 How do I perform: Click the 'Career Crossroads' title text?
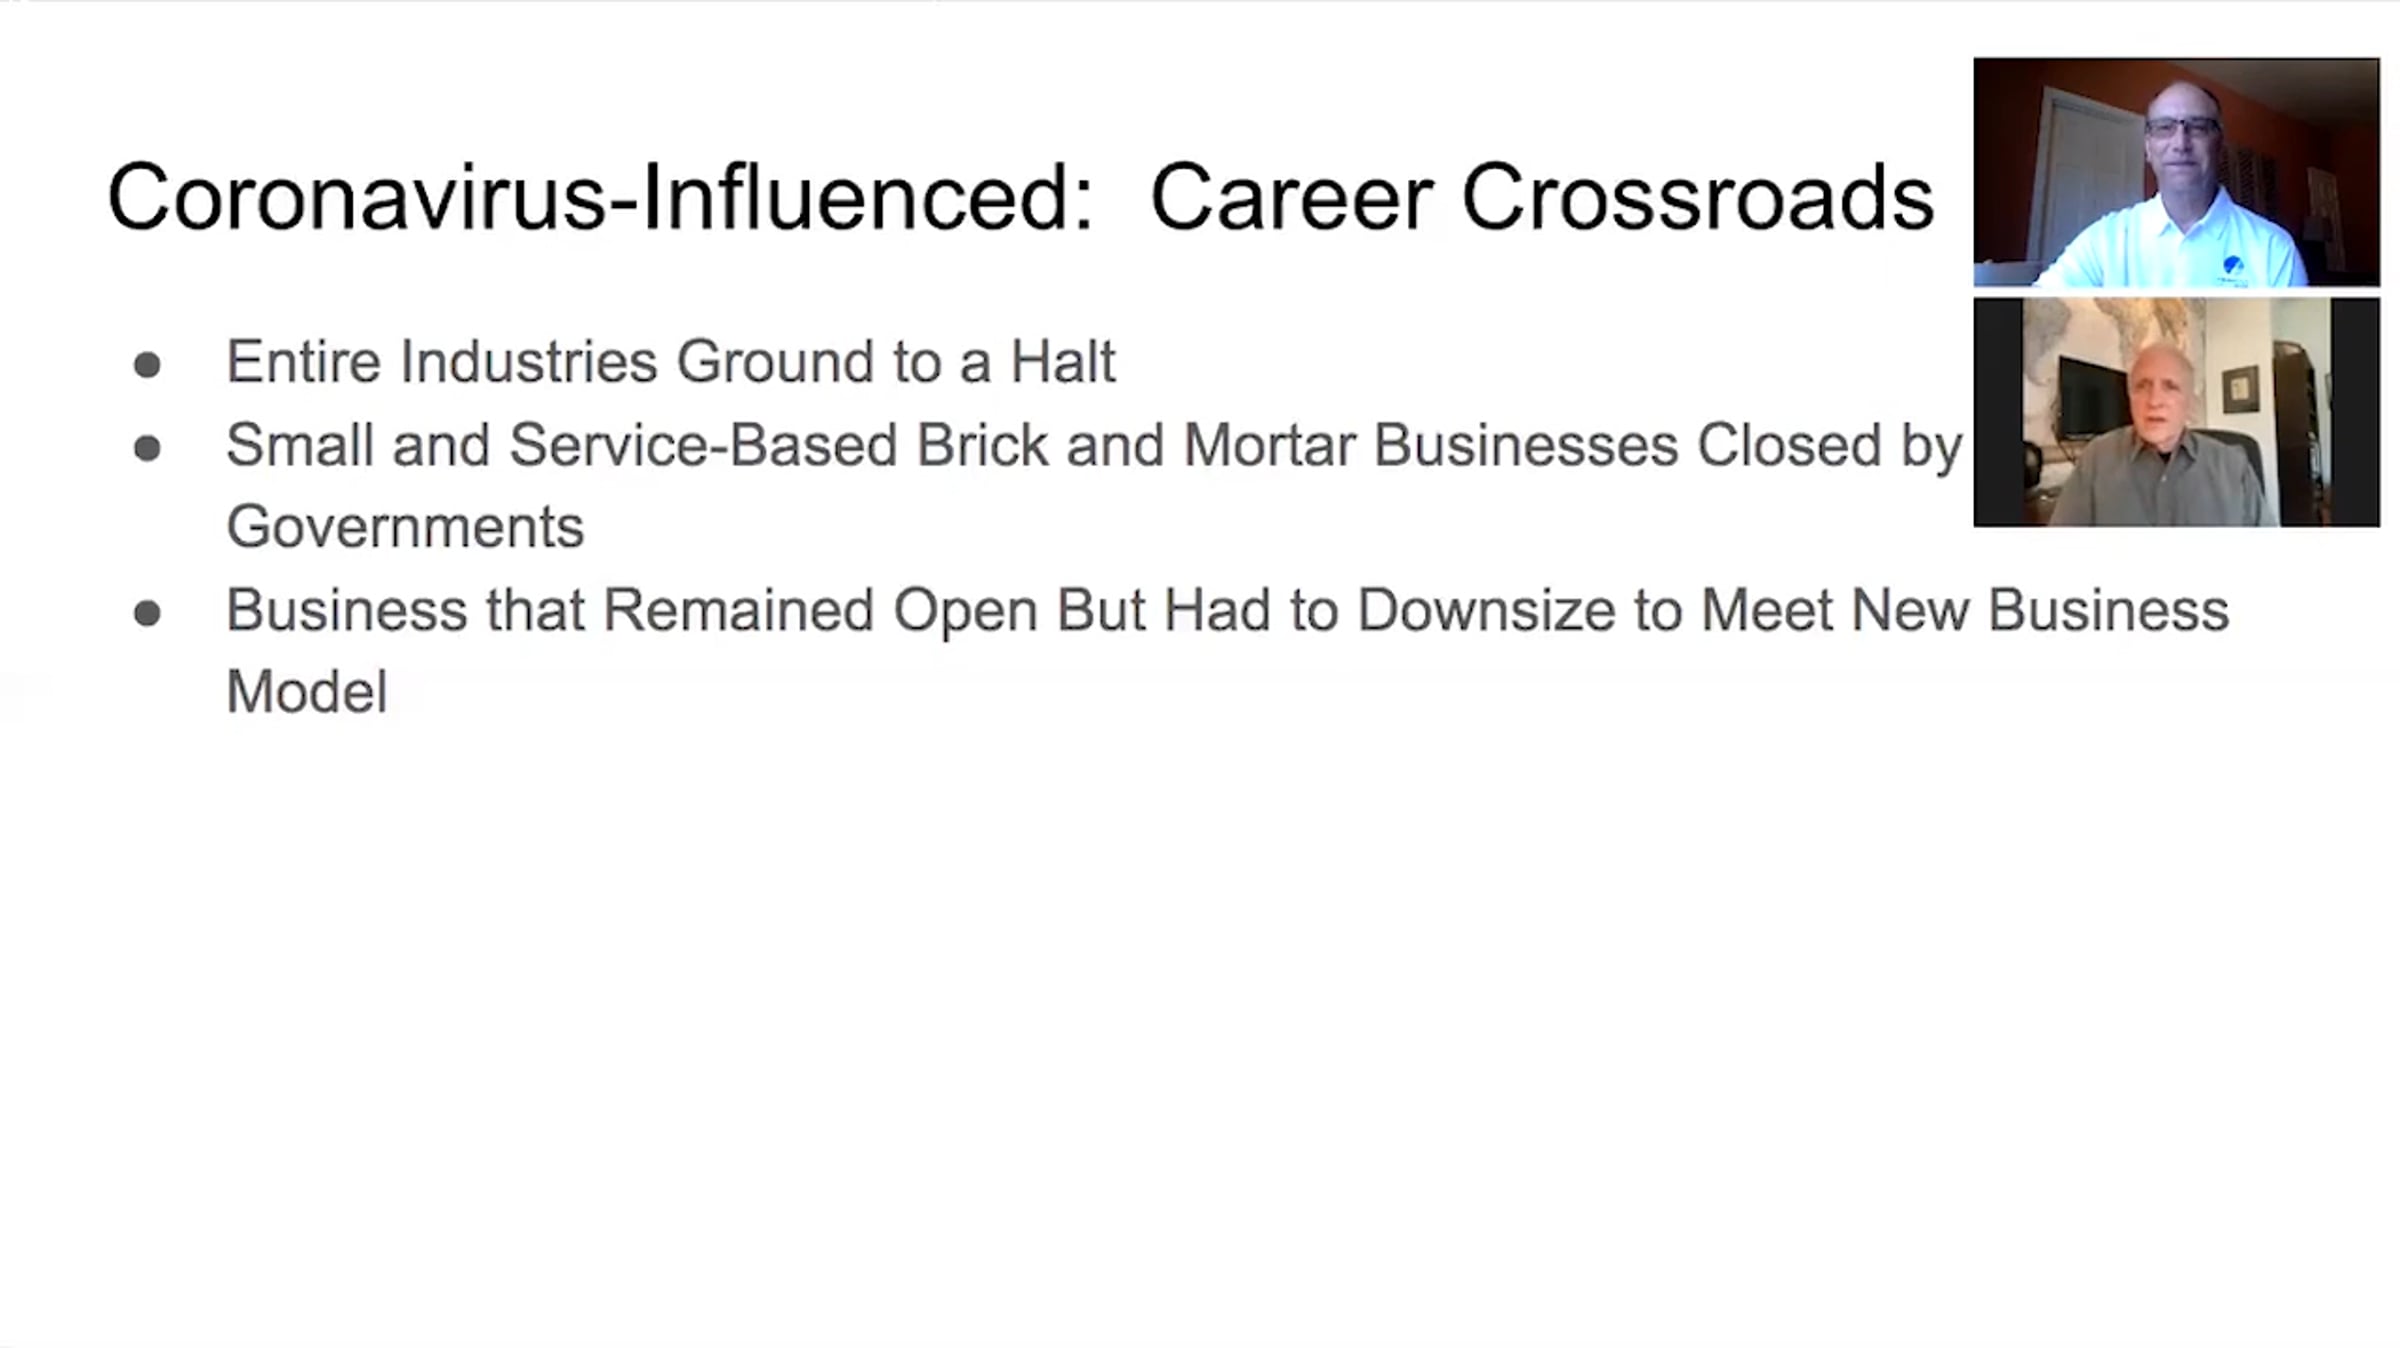[1542, 197]
